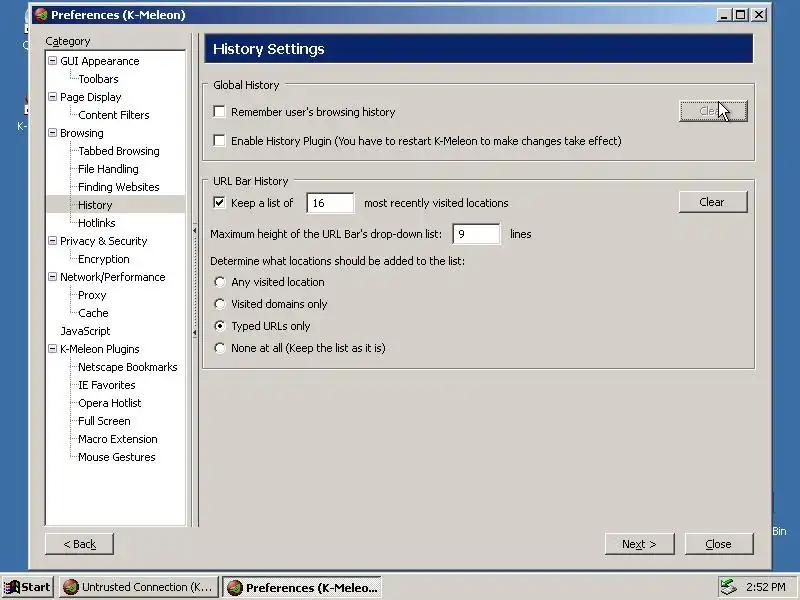
Task: Collapse the Privacy & Security node
Action: [52, 241]
